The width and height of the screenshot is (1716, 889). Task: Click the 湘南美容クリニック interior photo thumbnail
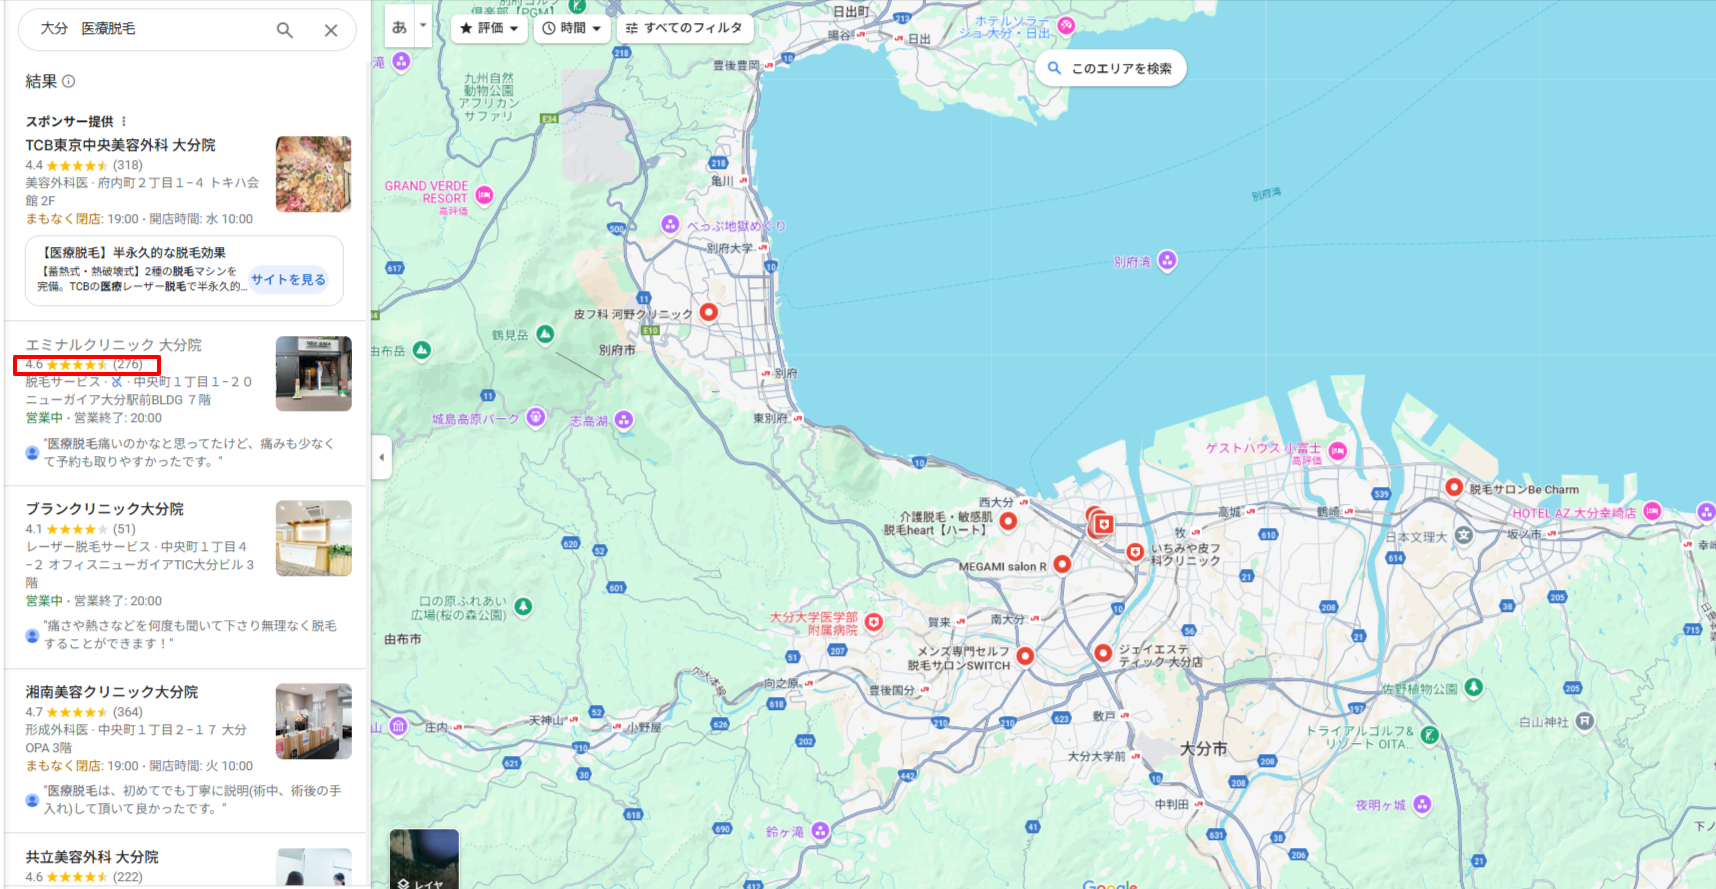click(314, 721)
